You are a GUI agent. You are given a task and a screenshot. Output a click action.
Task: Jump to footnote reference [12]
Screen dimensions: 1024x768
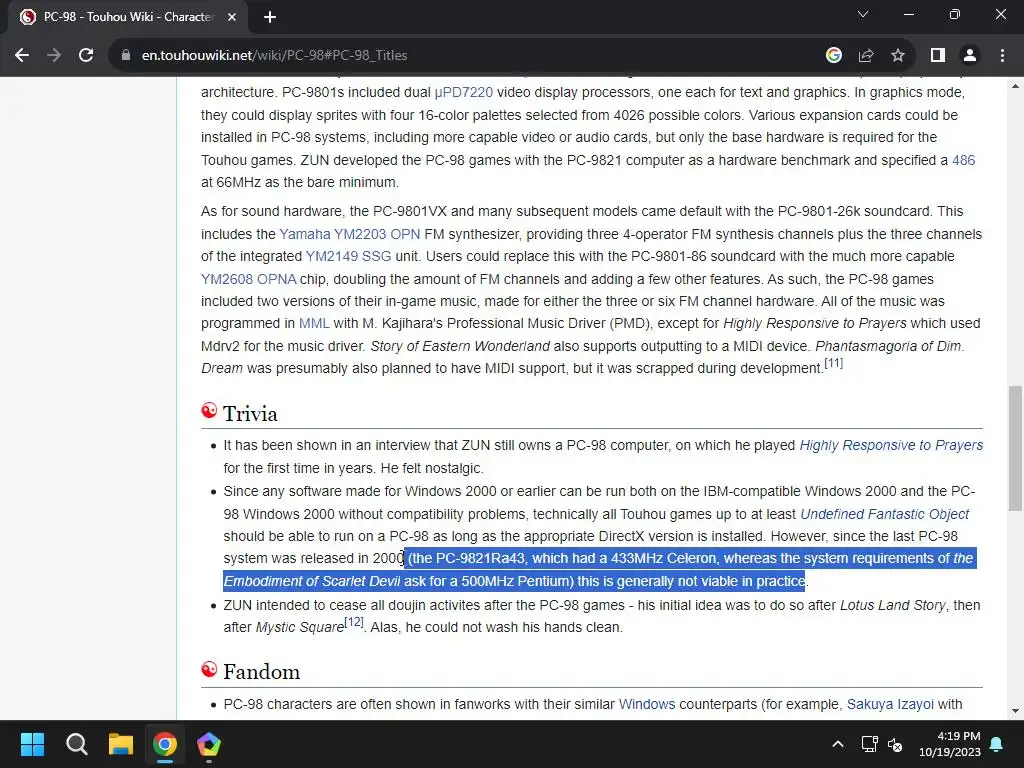354,622
